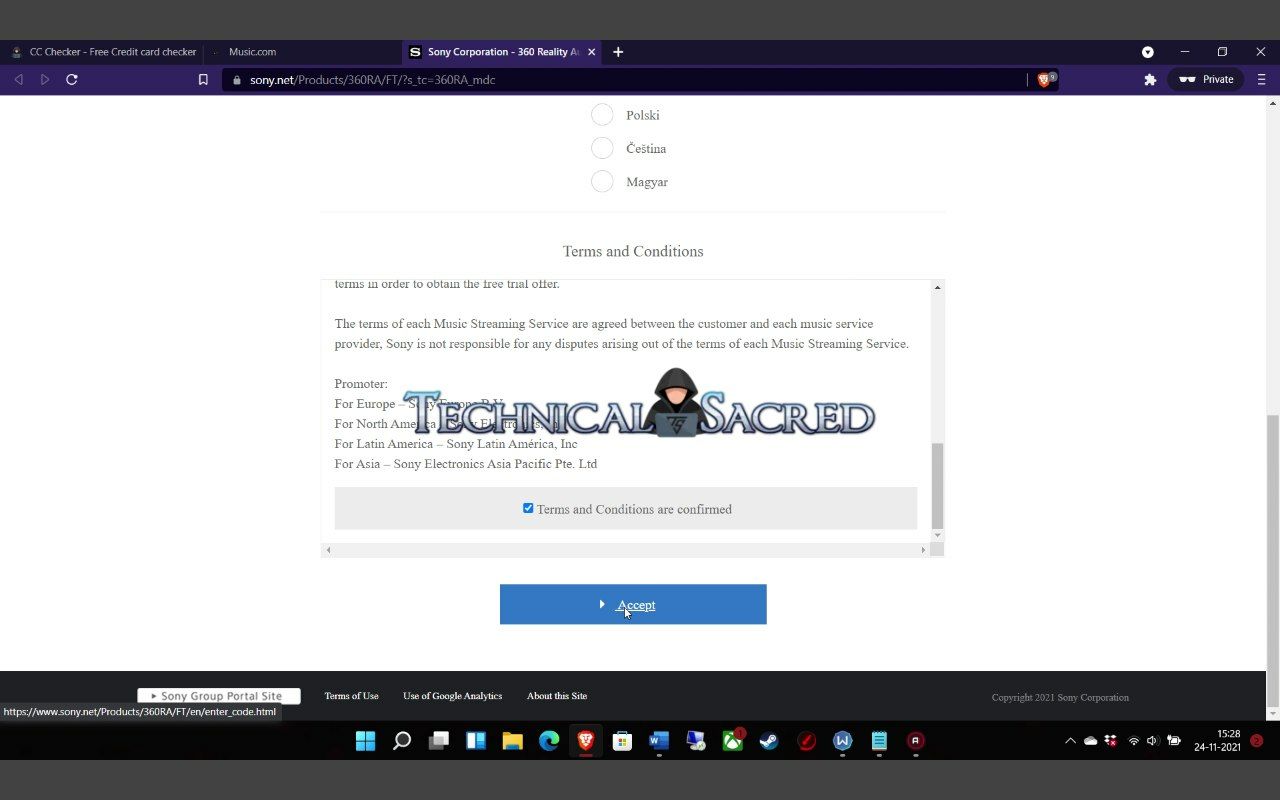1280x800 pixels.
Task: Open Task View on the taskbar
Action: point(439,741)
